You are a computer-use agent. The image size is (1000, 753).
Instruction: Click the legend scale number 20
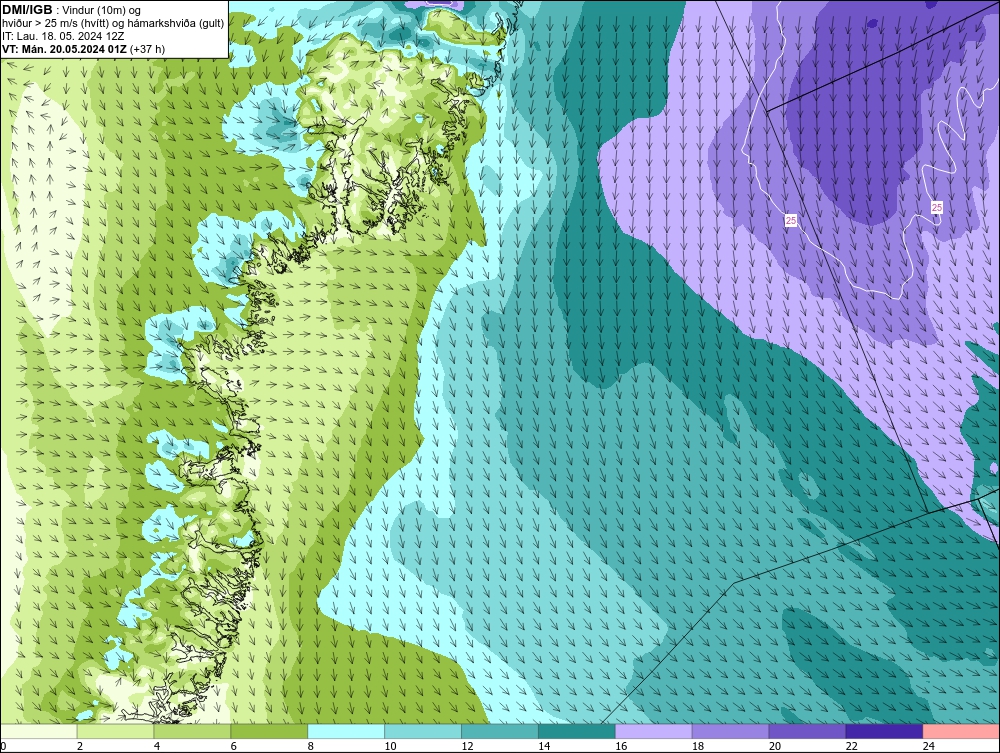tap(775, 746)
